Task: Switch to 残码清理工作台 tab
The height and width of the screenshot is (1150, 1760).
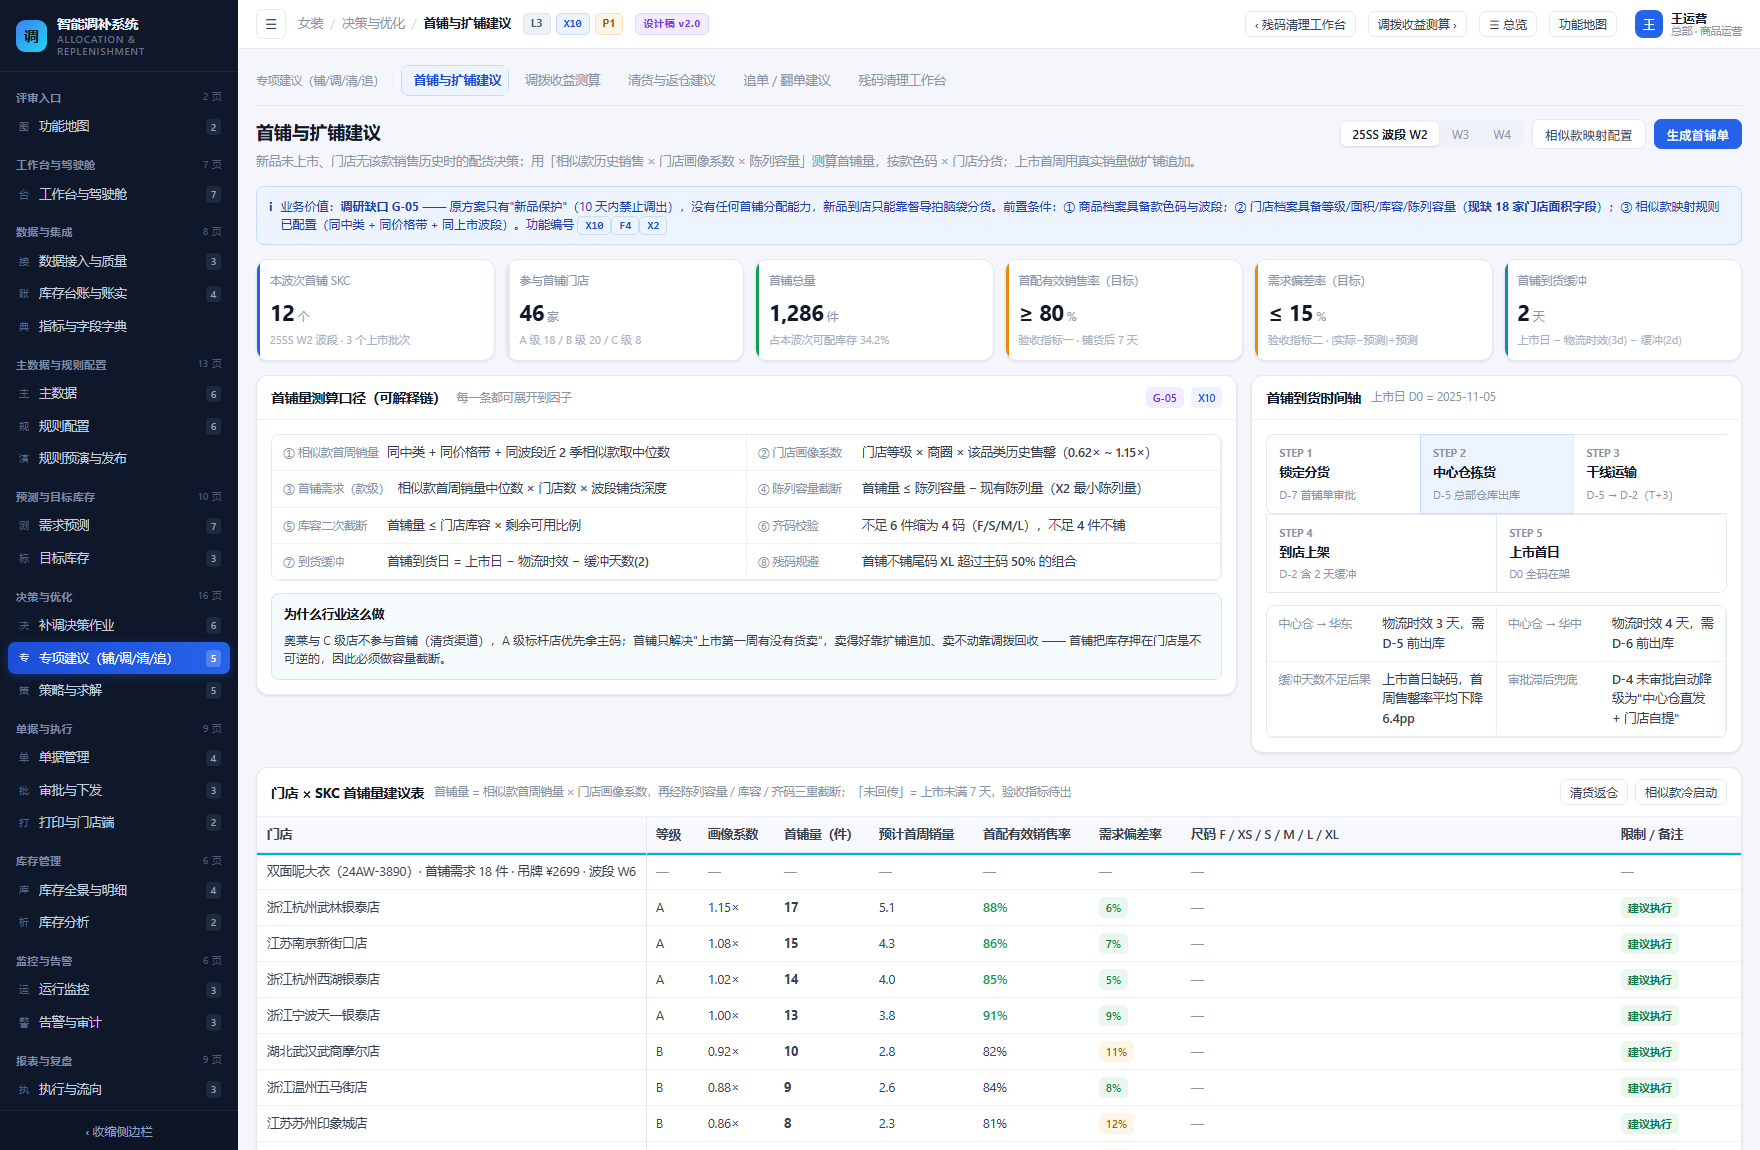Action: (x=902, y=81)
